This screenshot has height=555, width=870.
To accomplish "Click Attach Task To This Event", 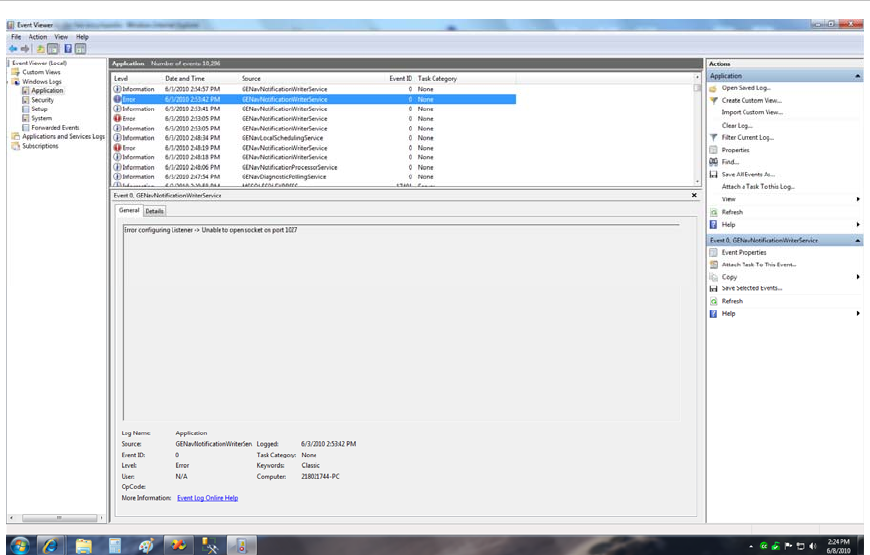I will (x=758, y=265).
